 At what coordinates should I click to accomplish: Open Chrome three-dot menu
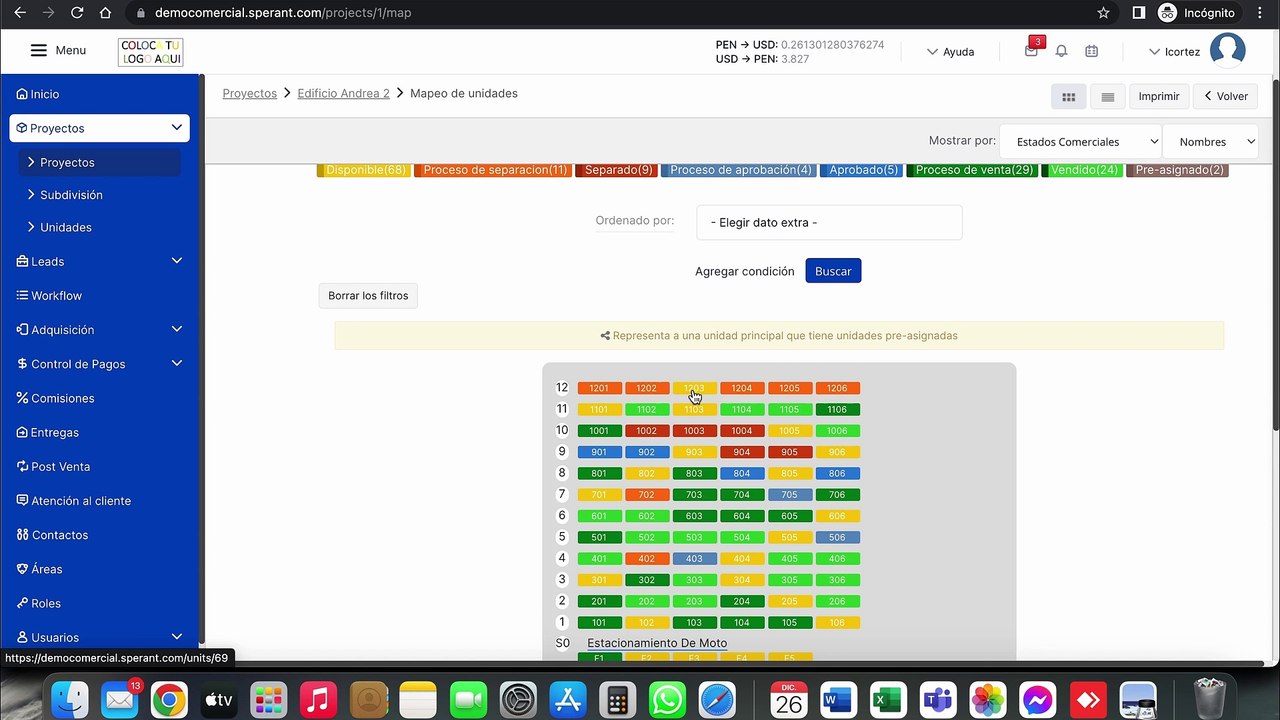click(1259, 13)
